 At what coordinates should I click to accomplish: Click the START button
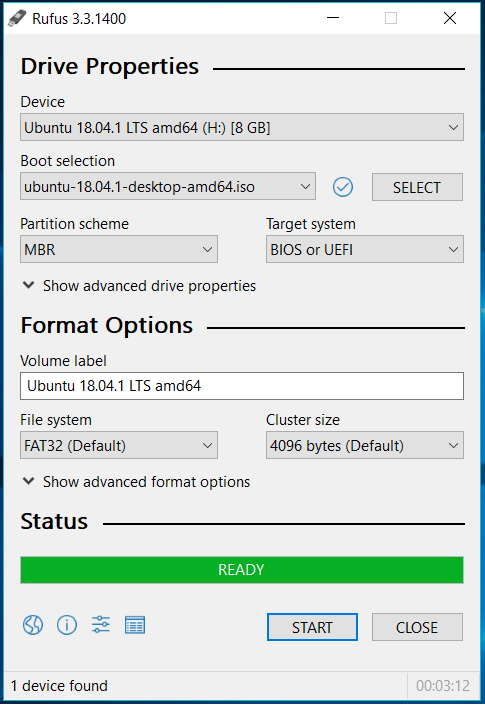(x=312, y=627)
